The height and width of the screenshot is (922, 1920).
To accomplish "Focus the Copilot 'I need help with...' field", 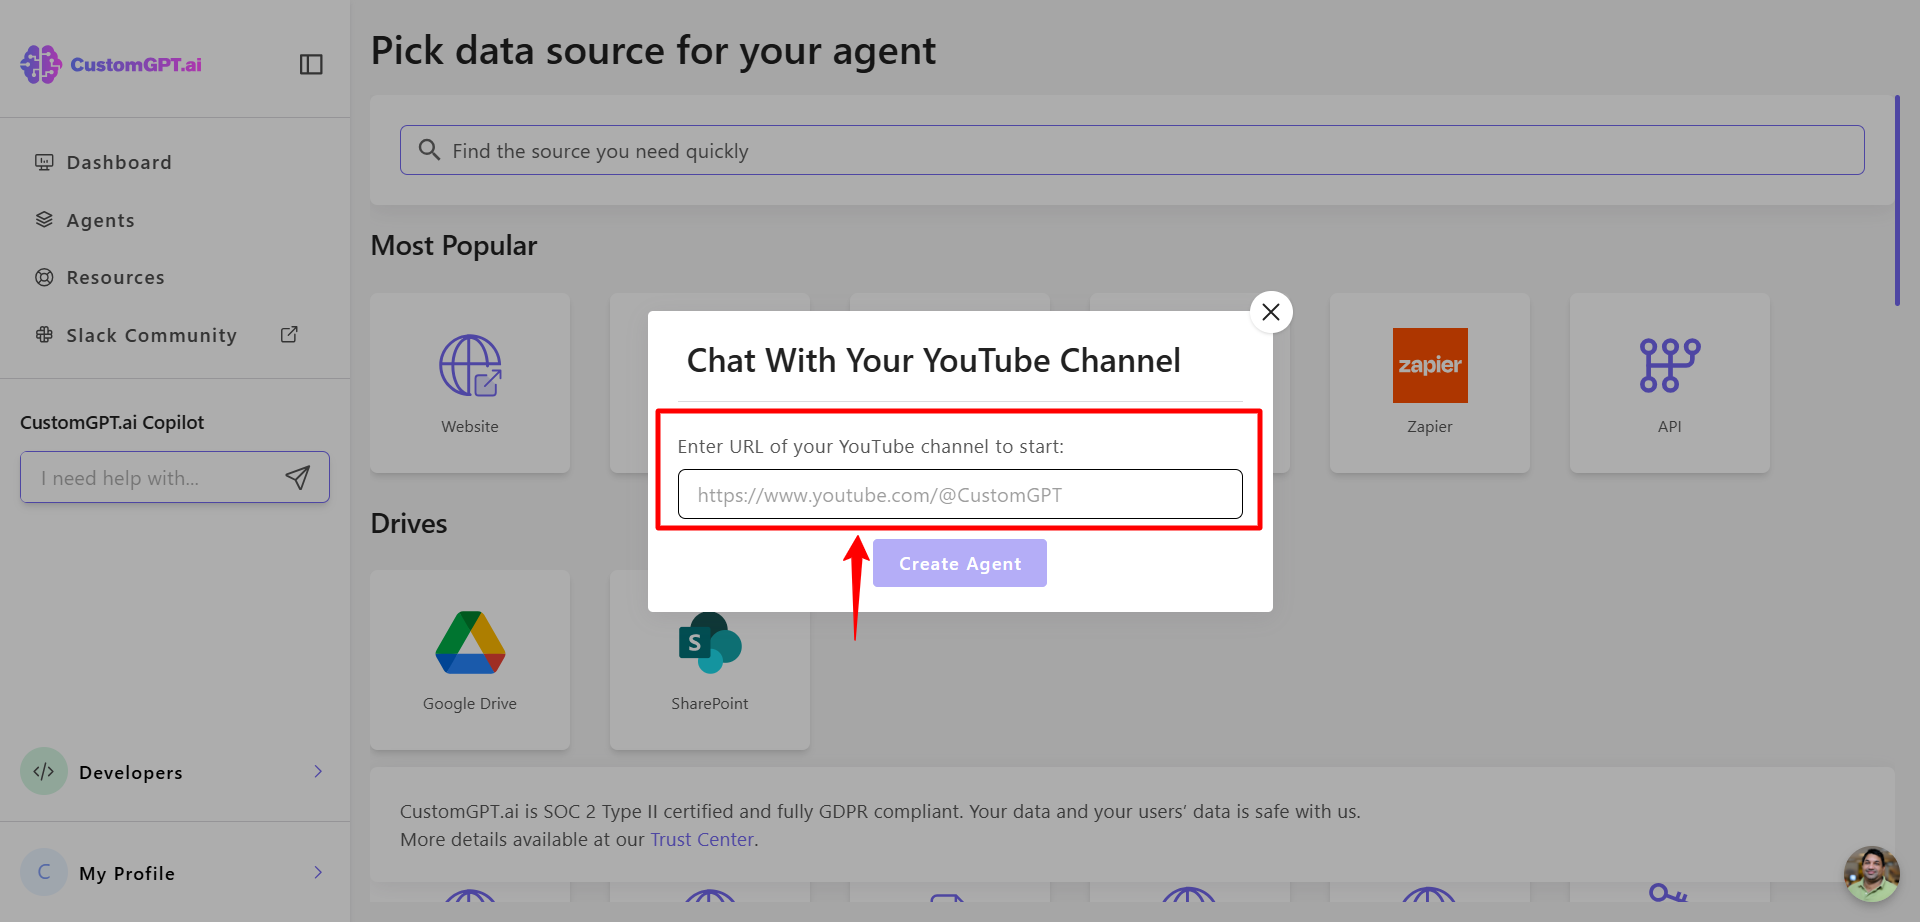I will pyautogui.click(x=155, y=478).
